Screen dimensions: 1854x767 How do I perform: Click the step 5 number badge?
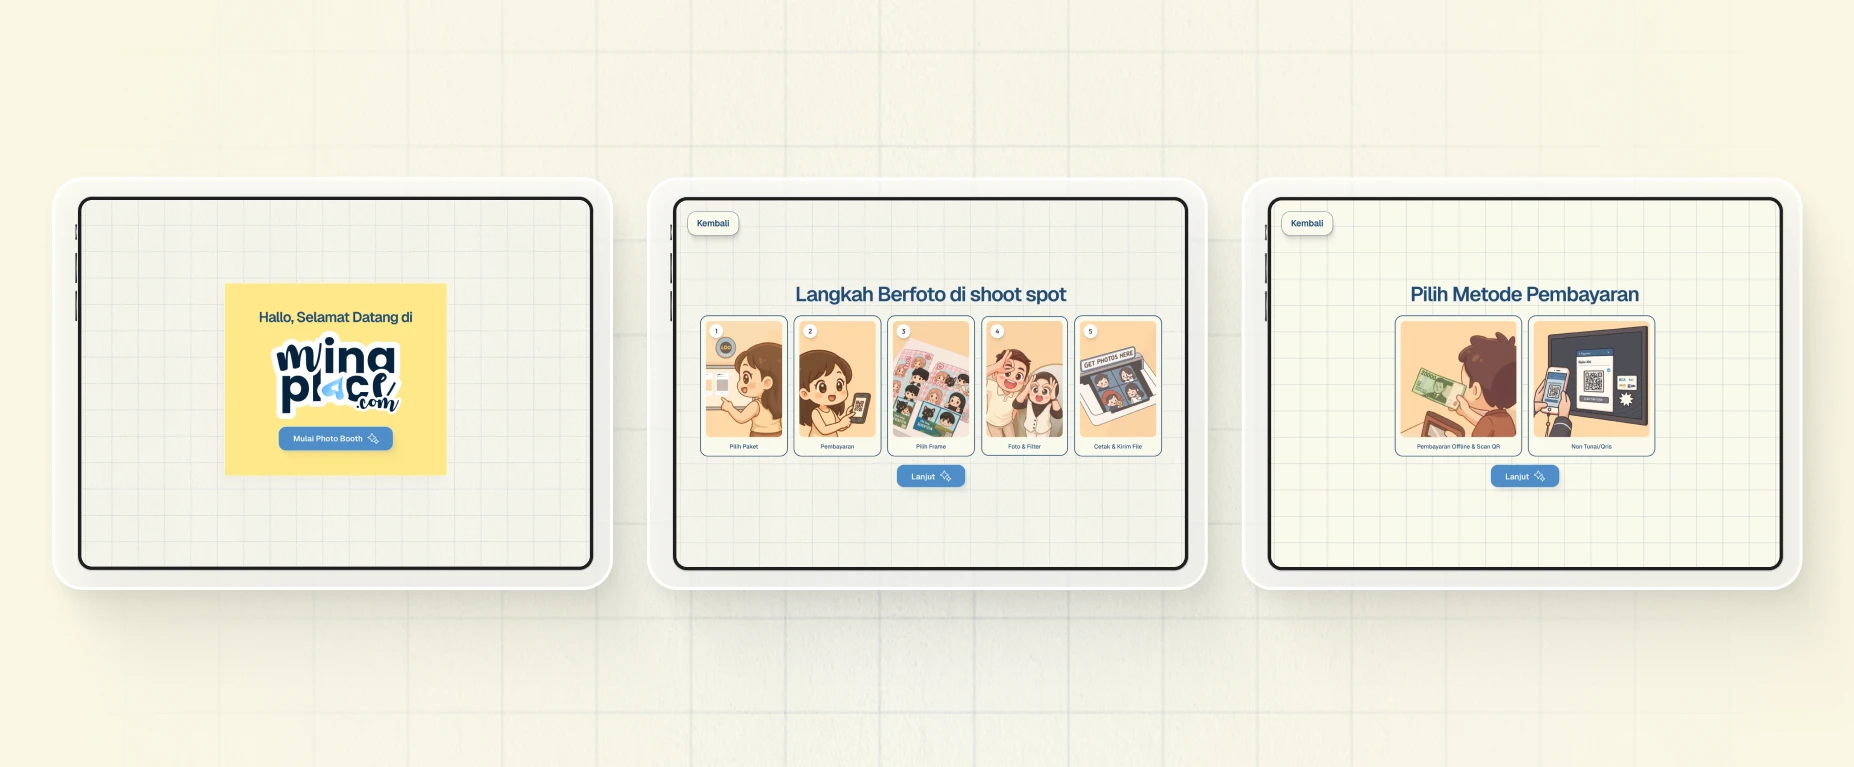pyautogui.click(x=1090, y=331)
